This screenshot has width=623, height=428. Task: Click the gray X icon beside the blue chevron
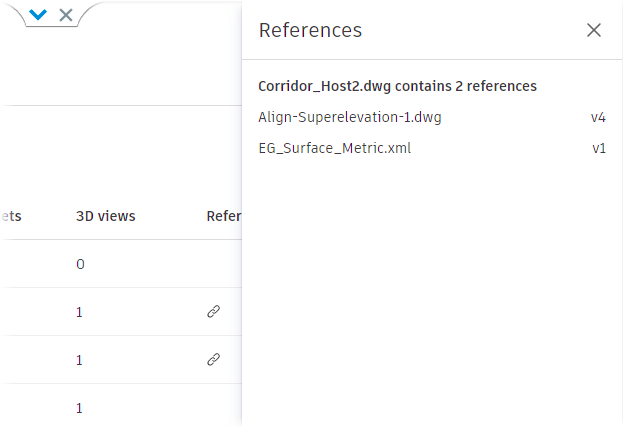pyautogui.click(x=66, y=14)
